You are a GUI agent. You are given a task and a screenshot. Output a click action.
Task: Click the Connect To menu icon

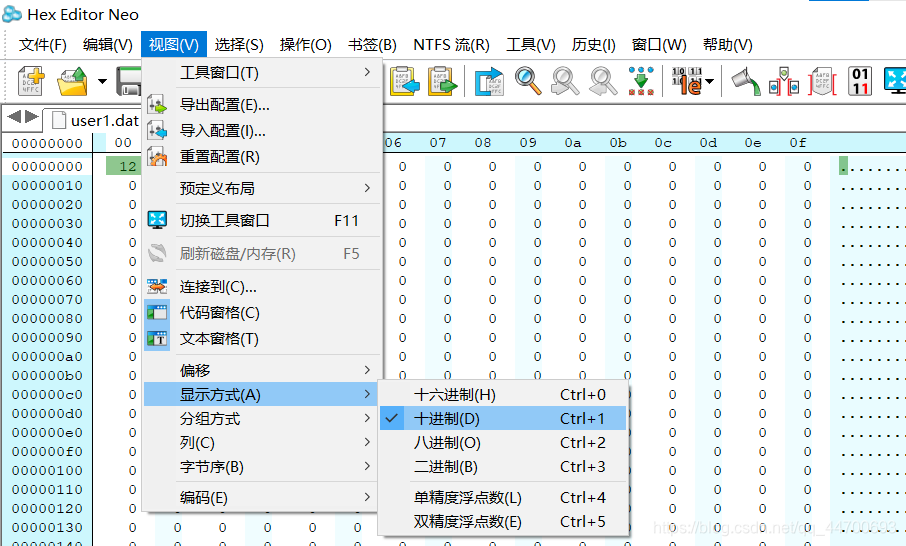157,287
